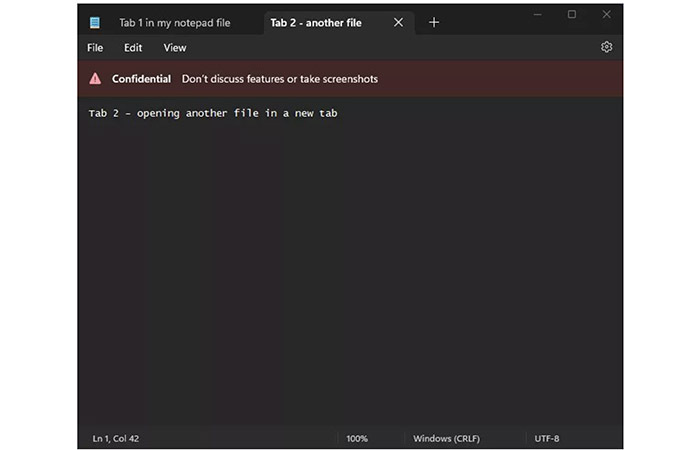Add a new tab with plus button
The width and height of the screenshot is (700, 450).
point(434,22)
